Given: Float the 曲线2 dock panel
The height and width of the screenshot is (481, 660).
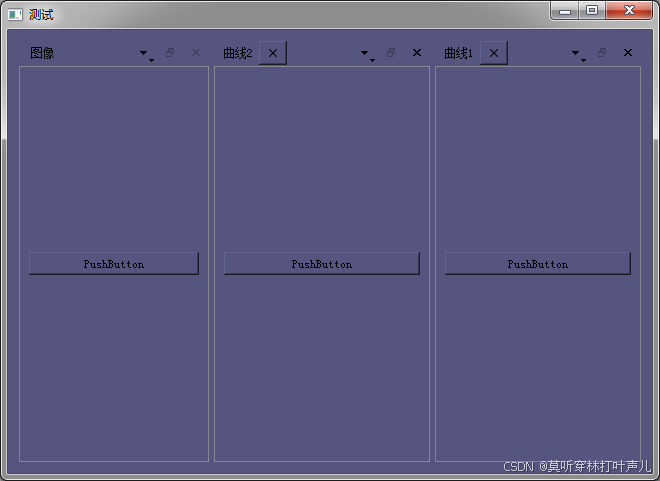Looking at the screenshot, I should tap(391, 53).
